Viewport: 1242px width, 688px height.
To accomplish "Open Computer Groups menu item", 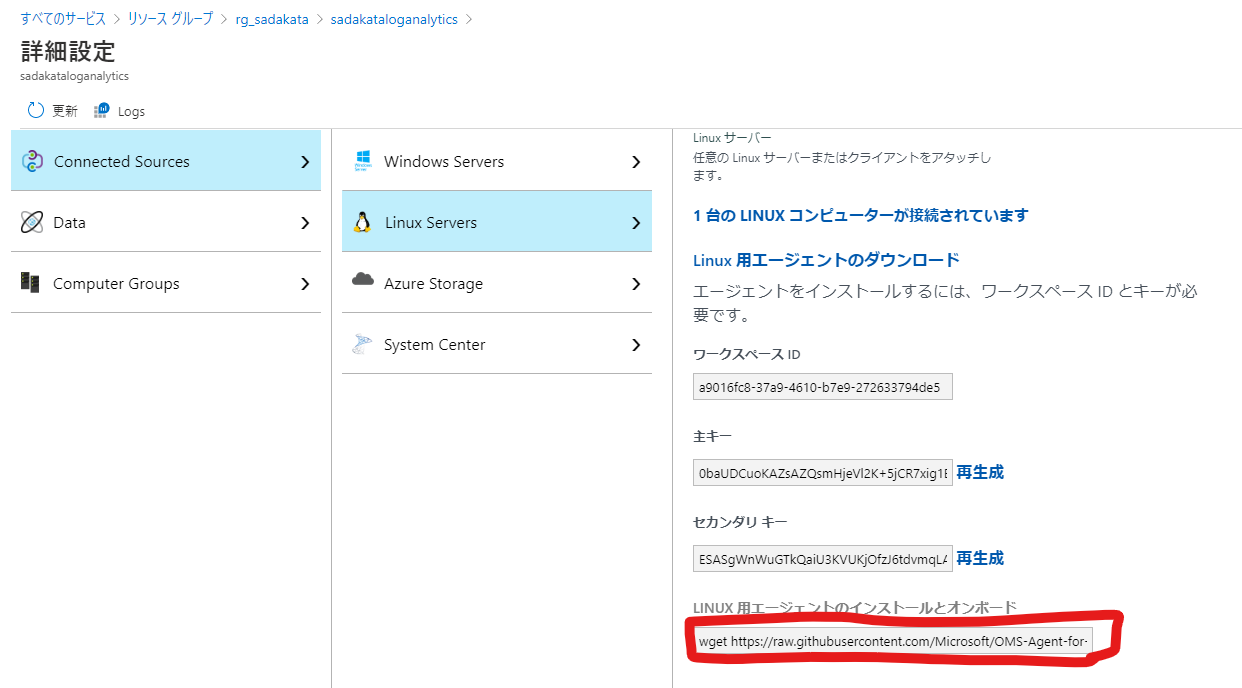I will coord(166,283).
